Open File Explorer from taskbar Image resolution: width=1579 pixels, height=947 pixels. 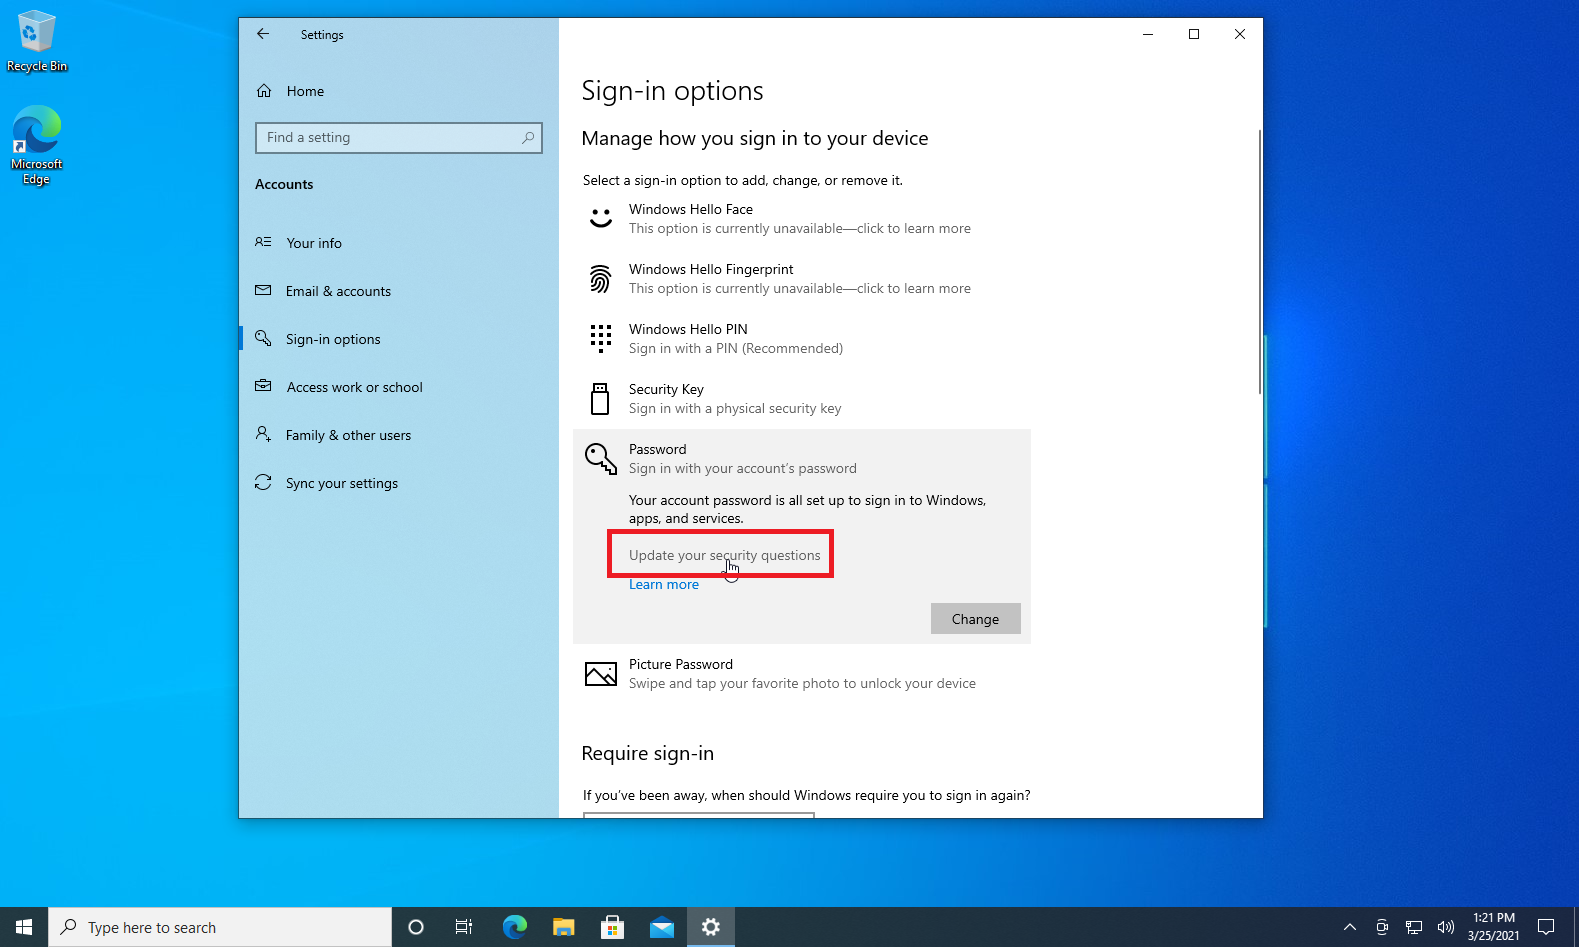click(564, 927)
